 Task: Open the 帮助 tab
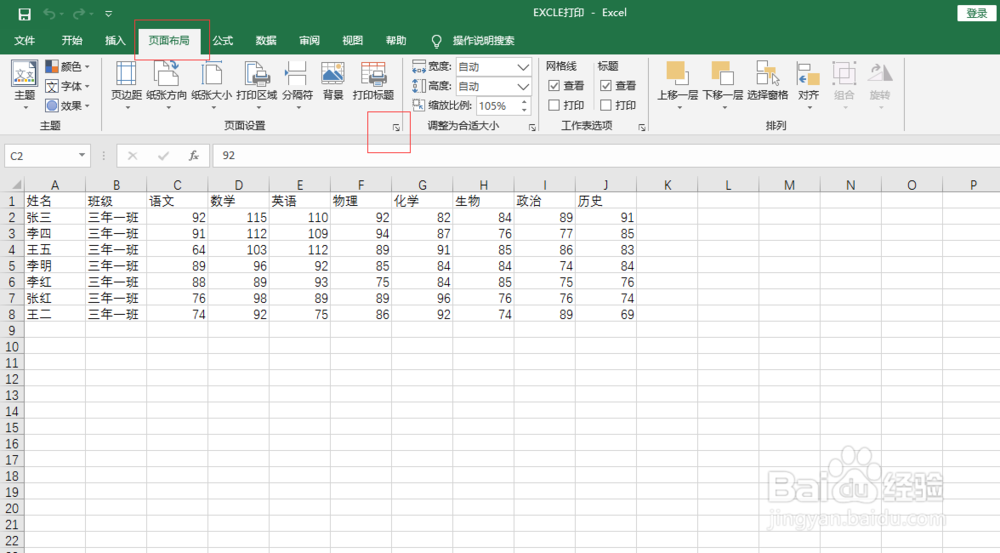coord(396,40)
